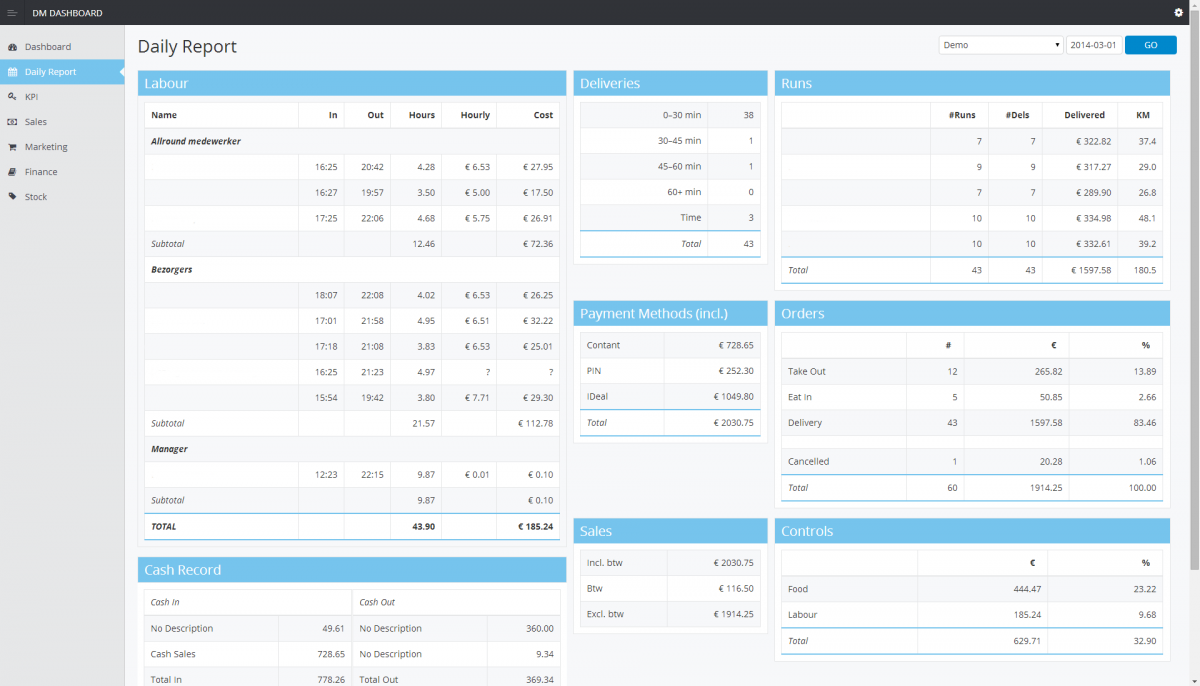The height and width of the screenshot is (686, 1200).
Task: Click the Dashboard gauge icon in sidebar
Action: (x=12, y=47)
